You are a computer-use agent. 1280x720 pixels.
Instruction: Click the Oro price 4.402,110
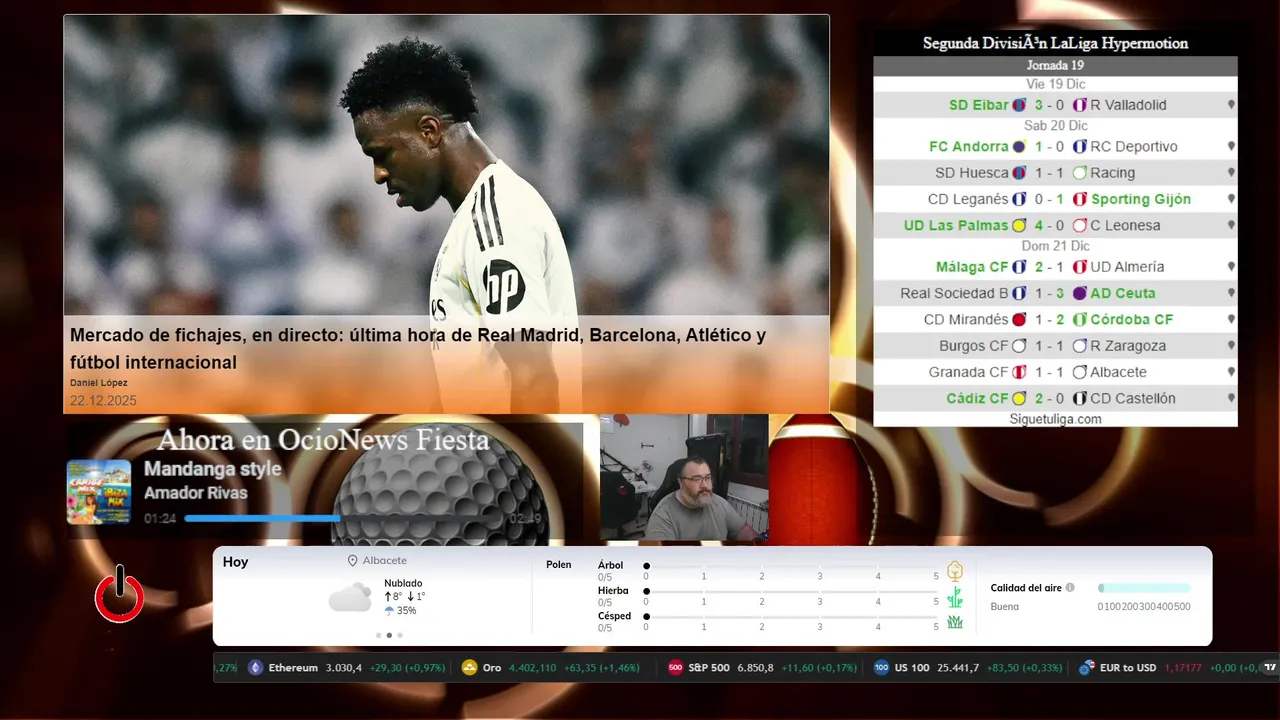click(533, 668)
